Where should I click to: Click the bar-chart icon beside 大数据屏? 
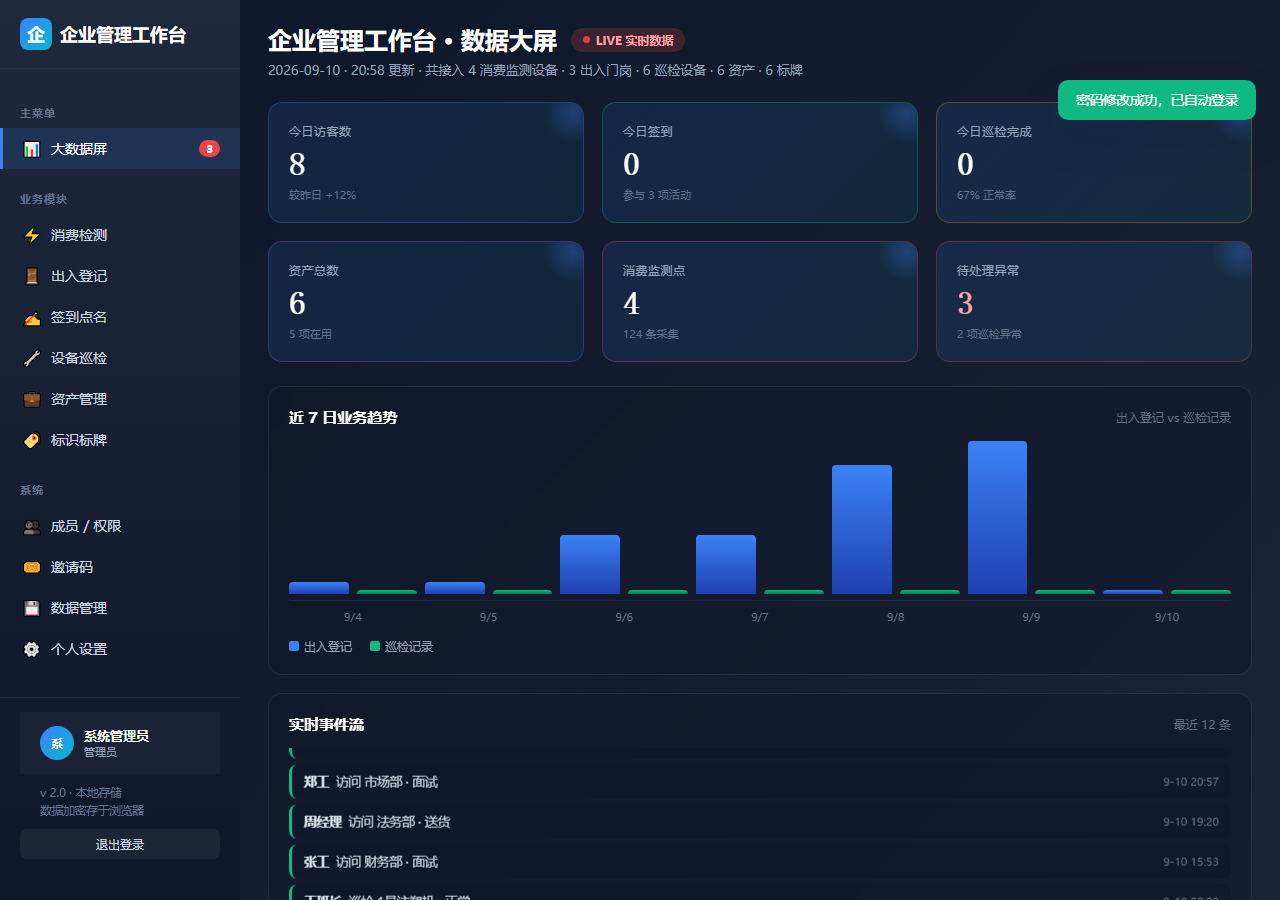coord(32,149)
